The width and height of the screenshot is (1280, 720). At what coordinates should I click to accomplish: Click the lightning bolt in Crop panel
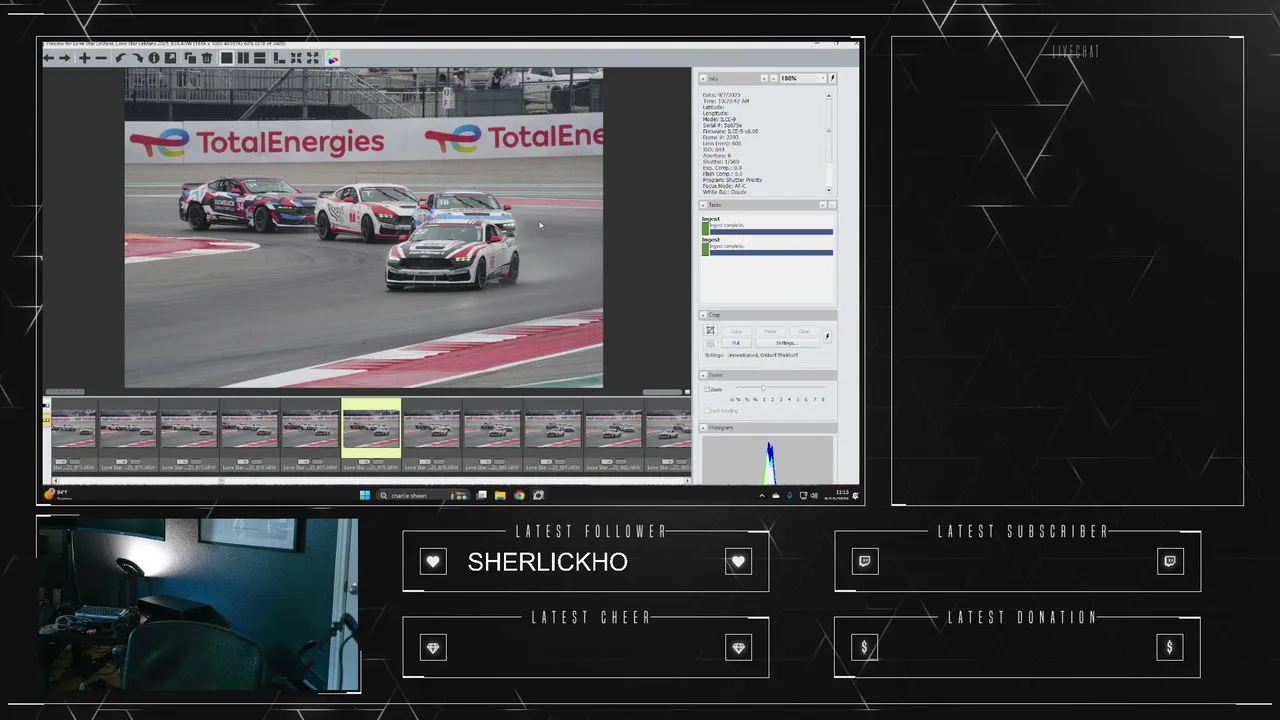[x=827, y=337]
